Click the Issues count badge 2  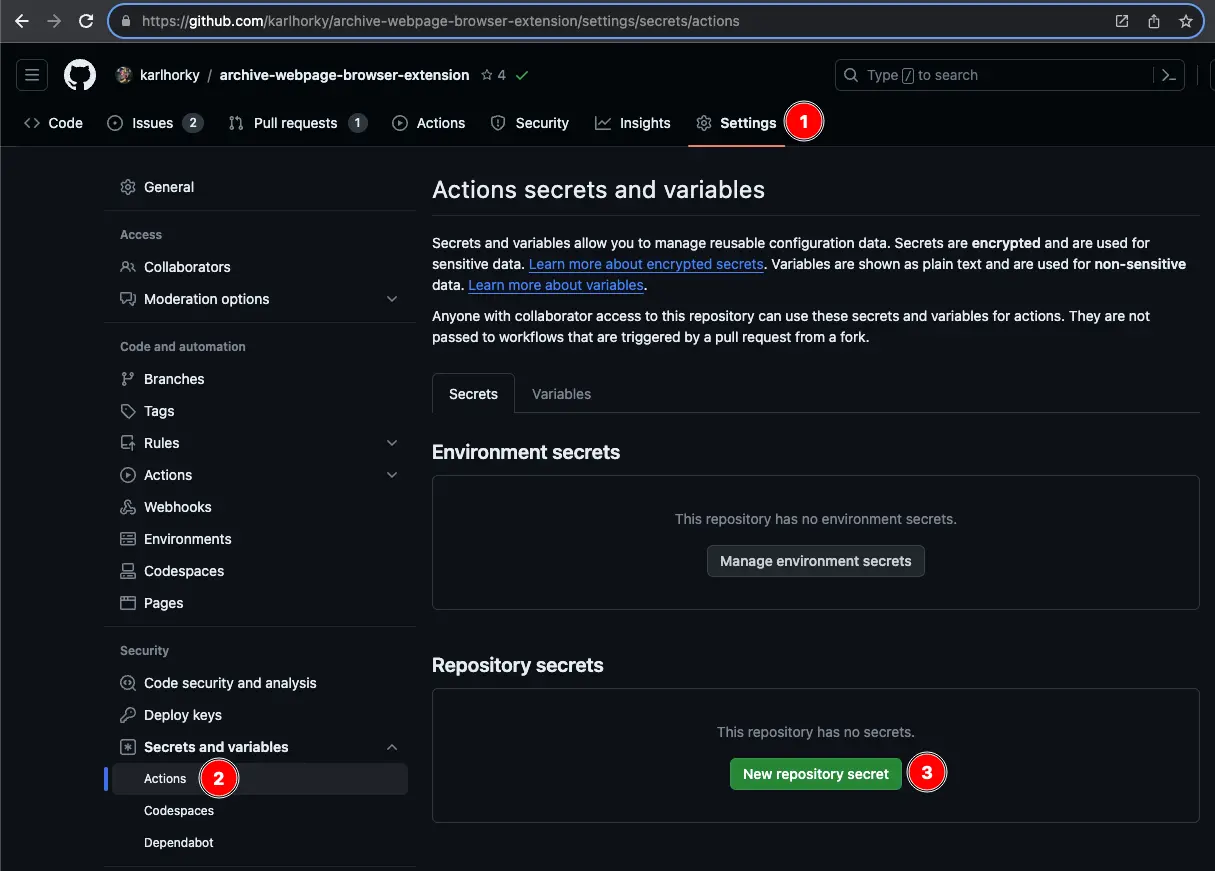[x=193, y=123]
